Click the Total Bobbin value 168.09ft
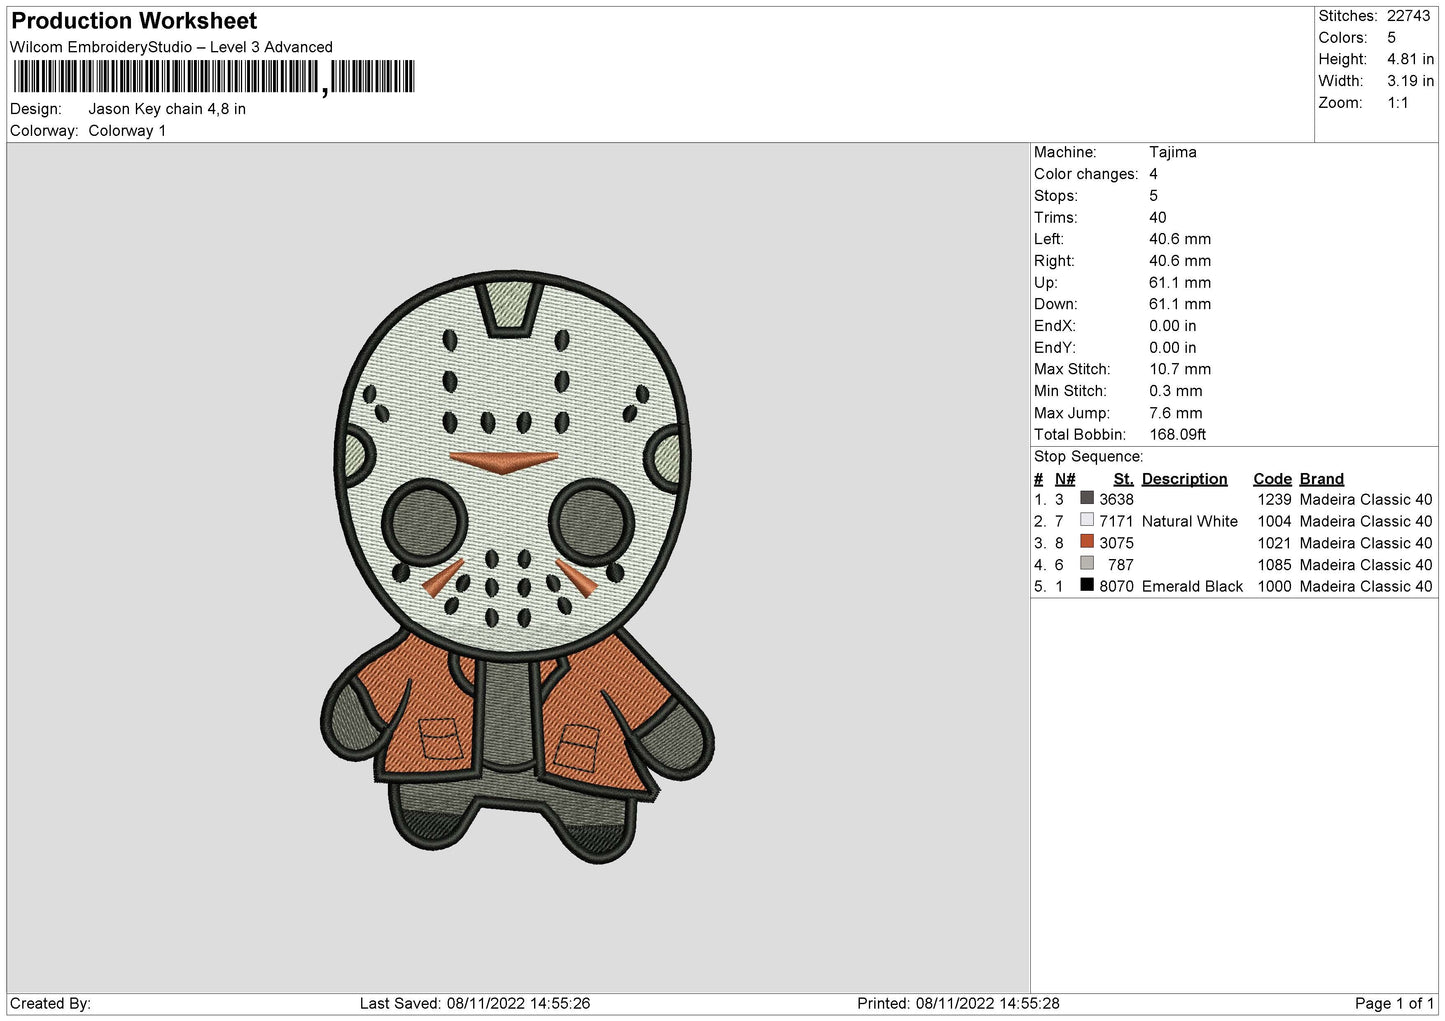This screenshot has height=1021, width=1445. [1177, 435]
